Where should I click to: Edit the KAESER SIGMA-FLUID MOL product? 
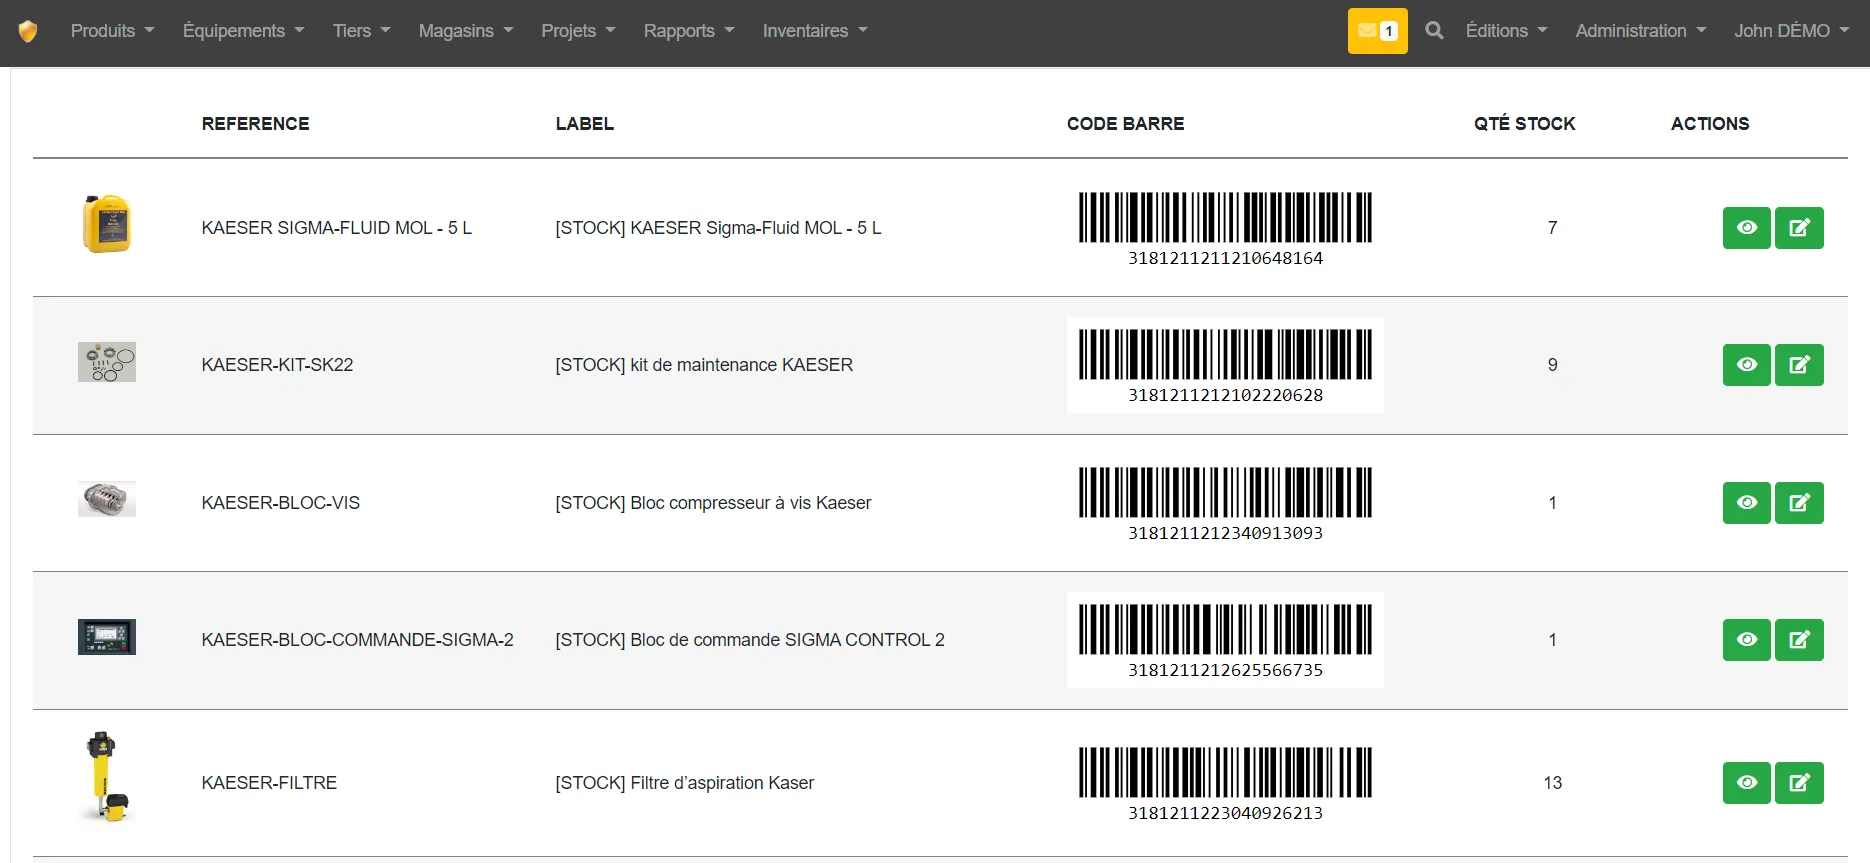click(1799, 228)
